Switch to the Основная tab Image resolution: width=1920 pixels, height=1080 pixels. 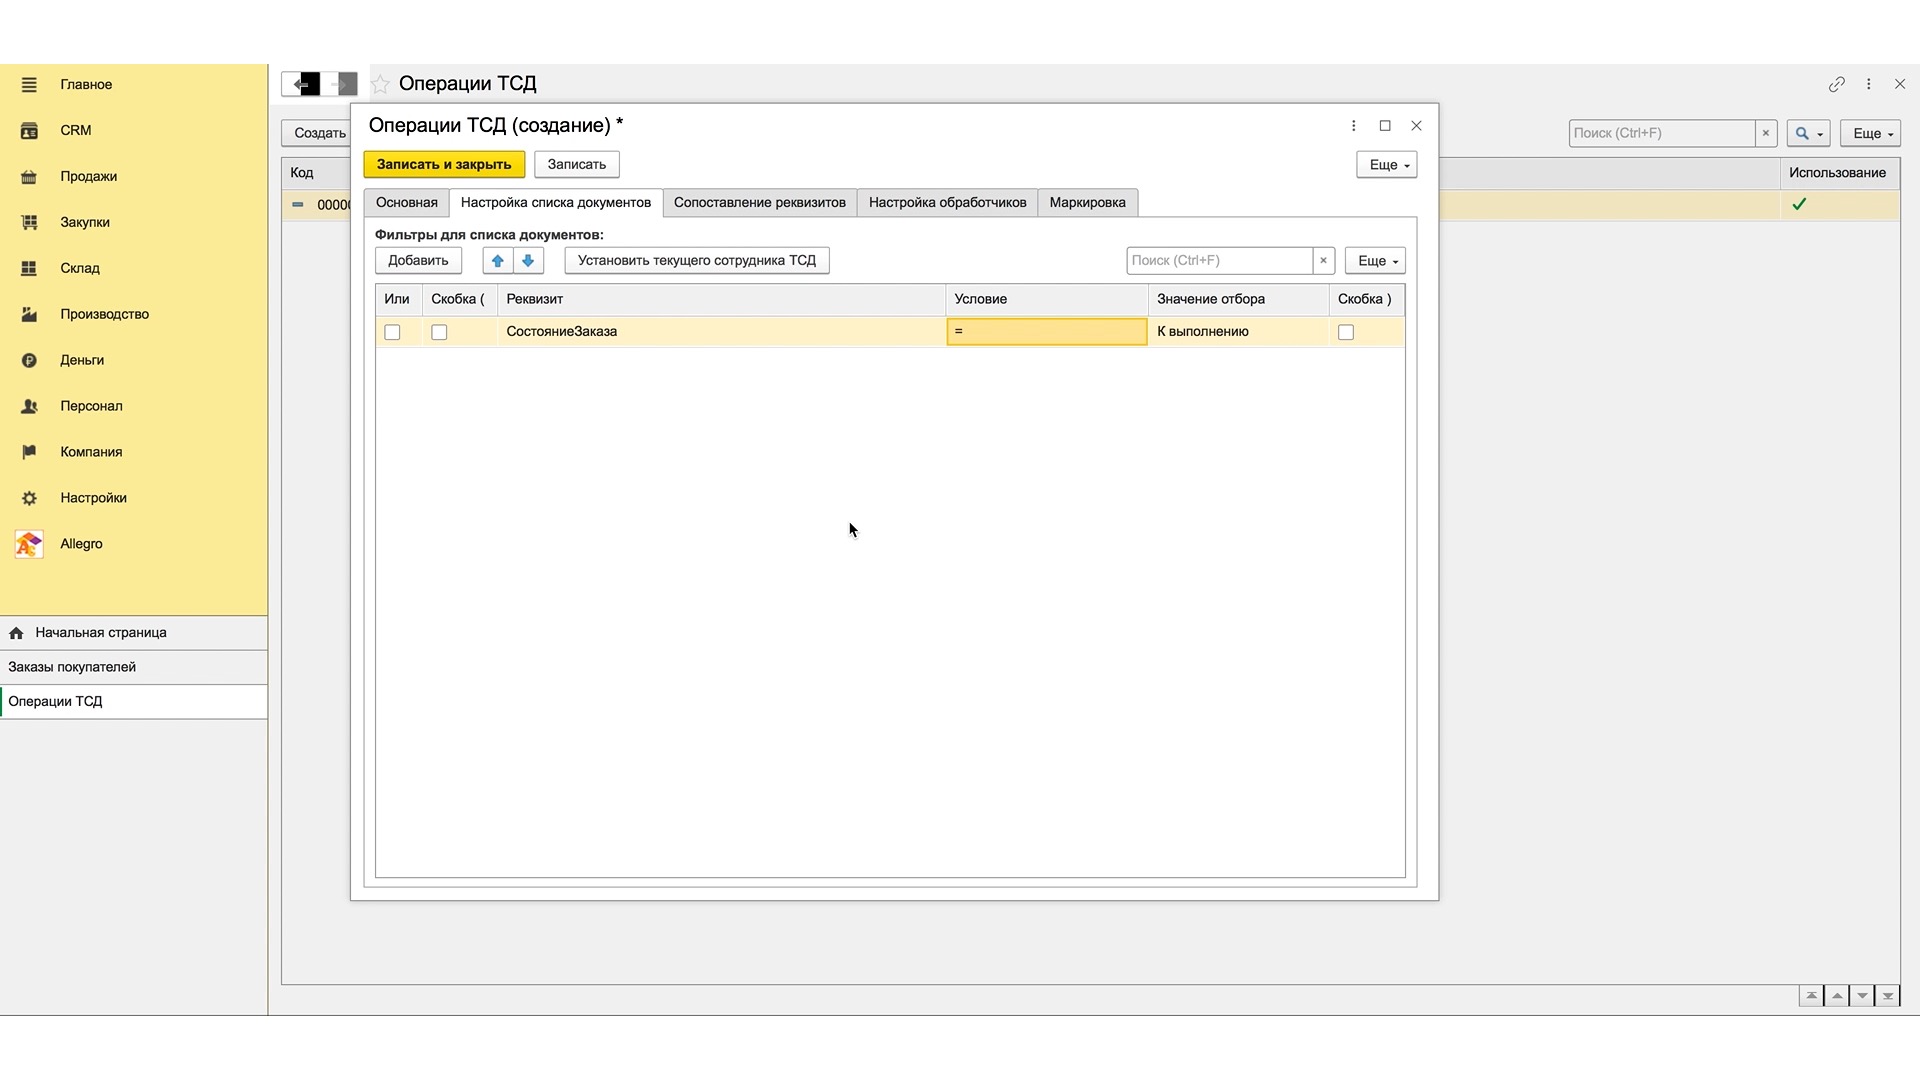(407, 203)
